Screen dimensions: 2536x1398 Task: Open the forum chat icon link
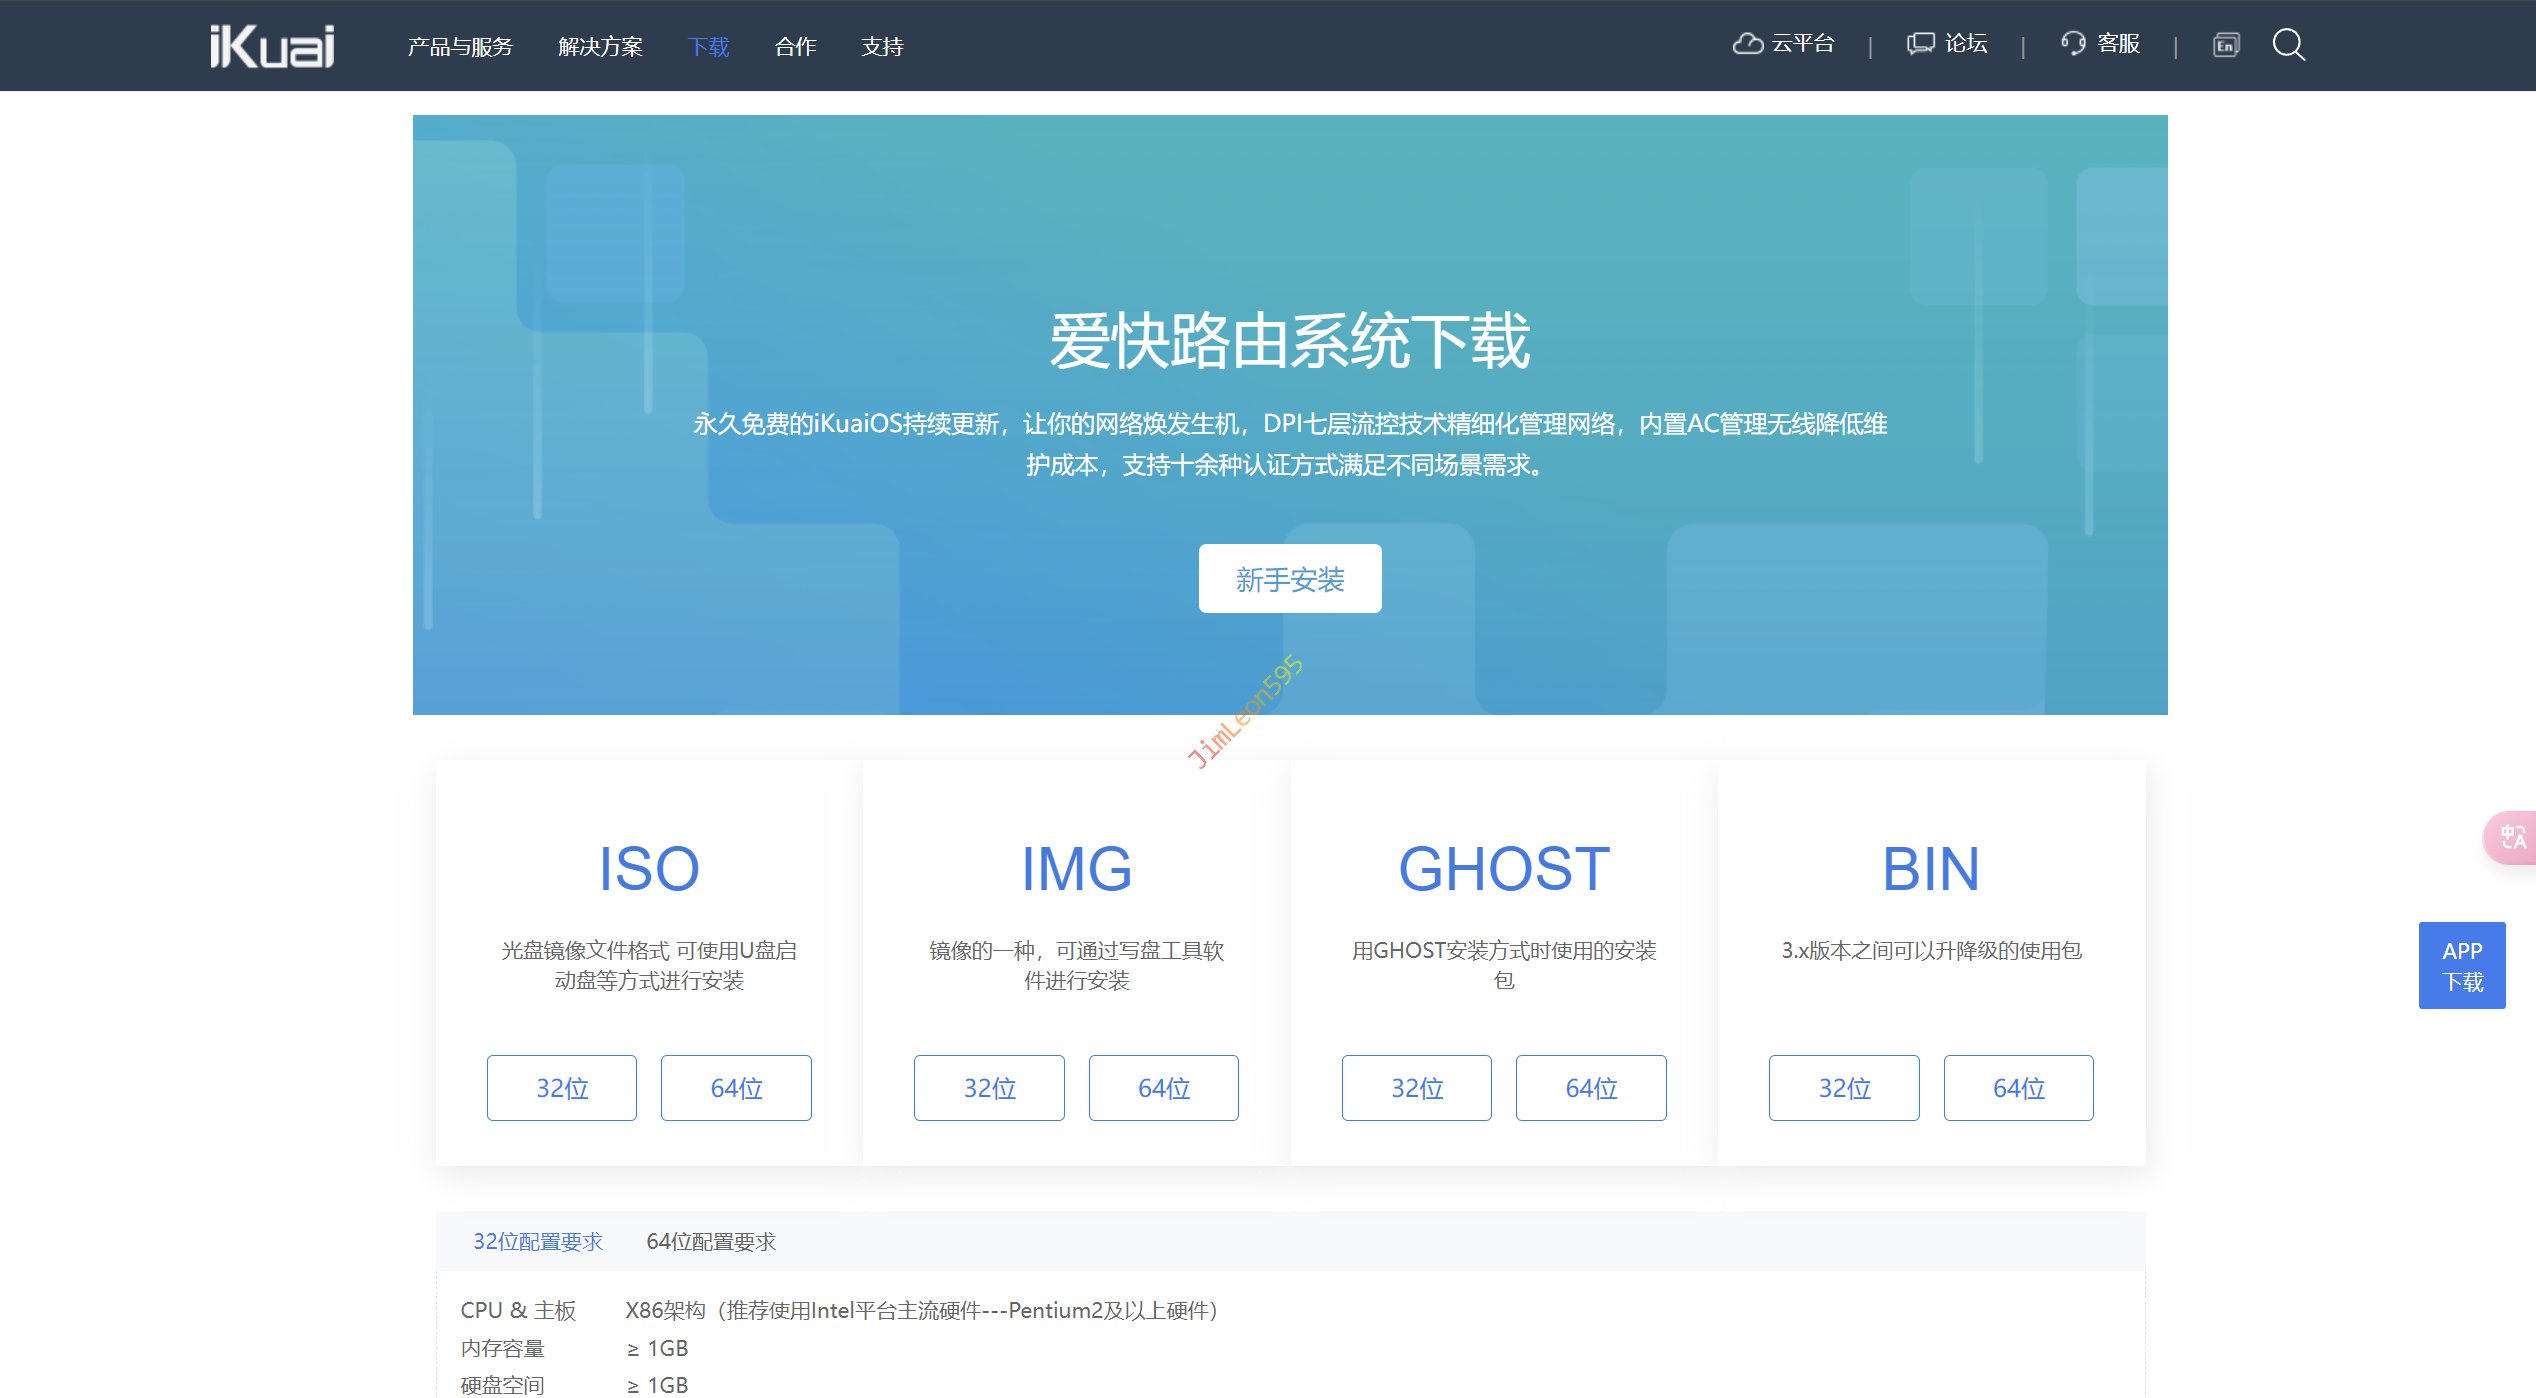pos(1920,44)
